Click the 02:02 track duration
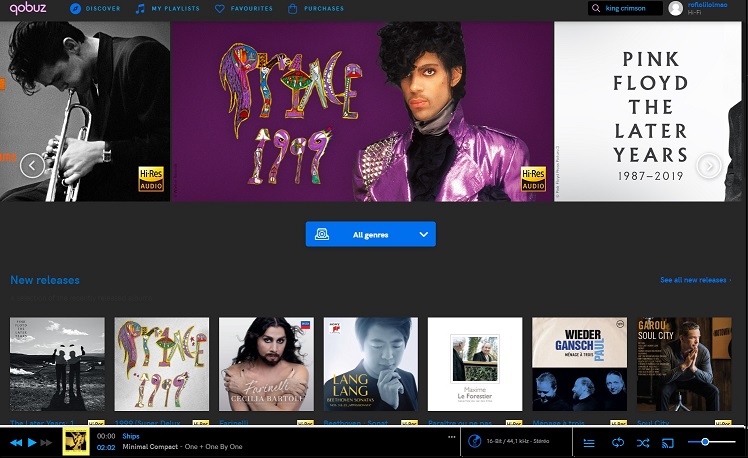Screen dimensions: 748x458 tap(106, 448)
